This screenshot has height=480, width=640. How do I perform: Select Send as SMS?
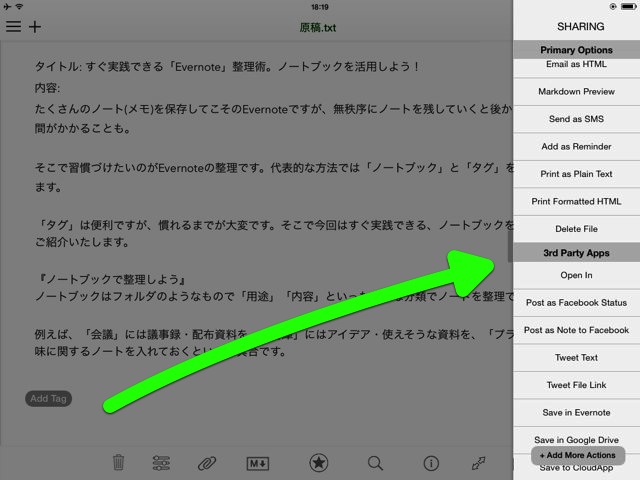(576, 119)
